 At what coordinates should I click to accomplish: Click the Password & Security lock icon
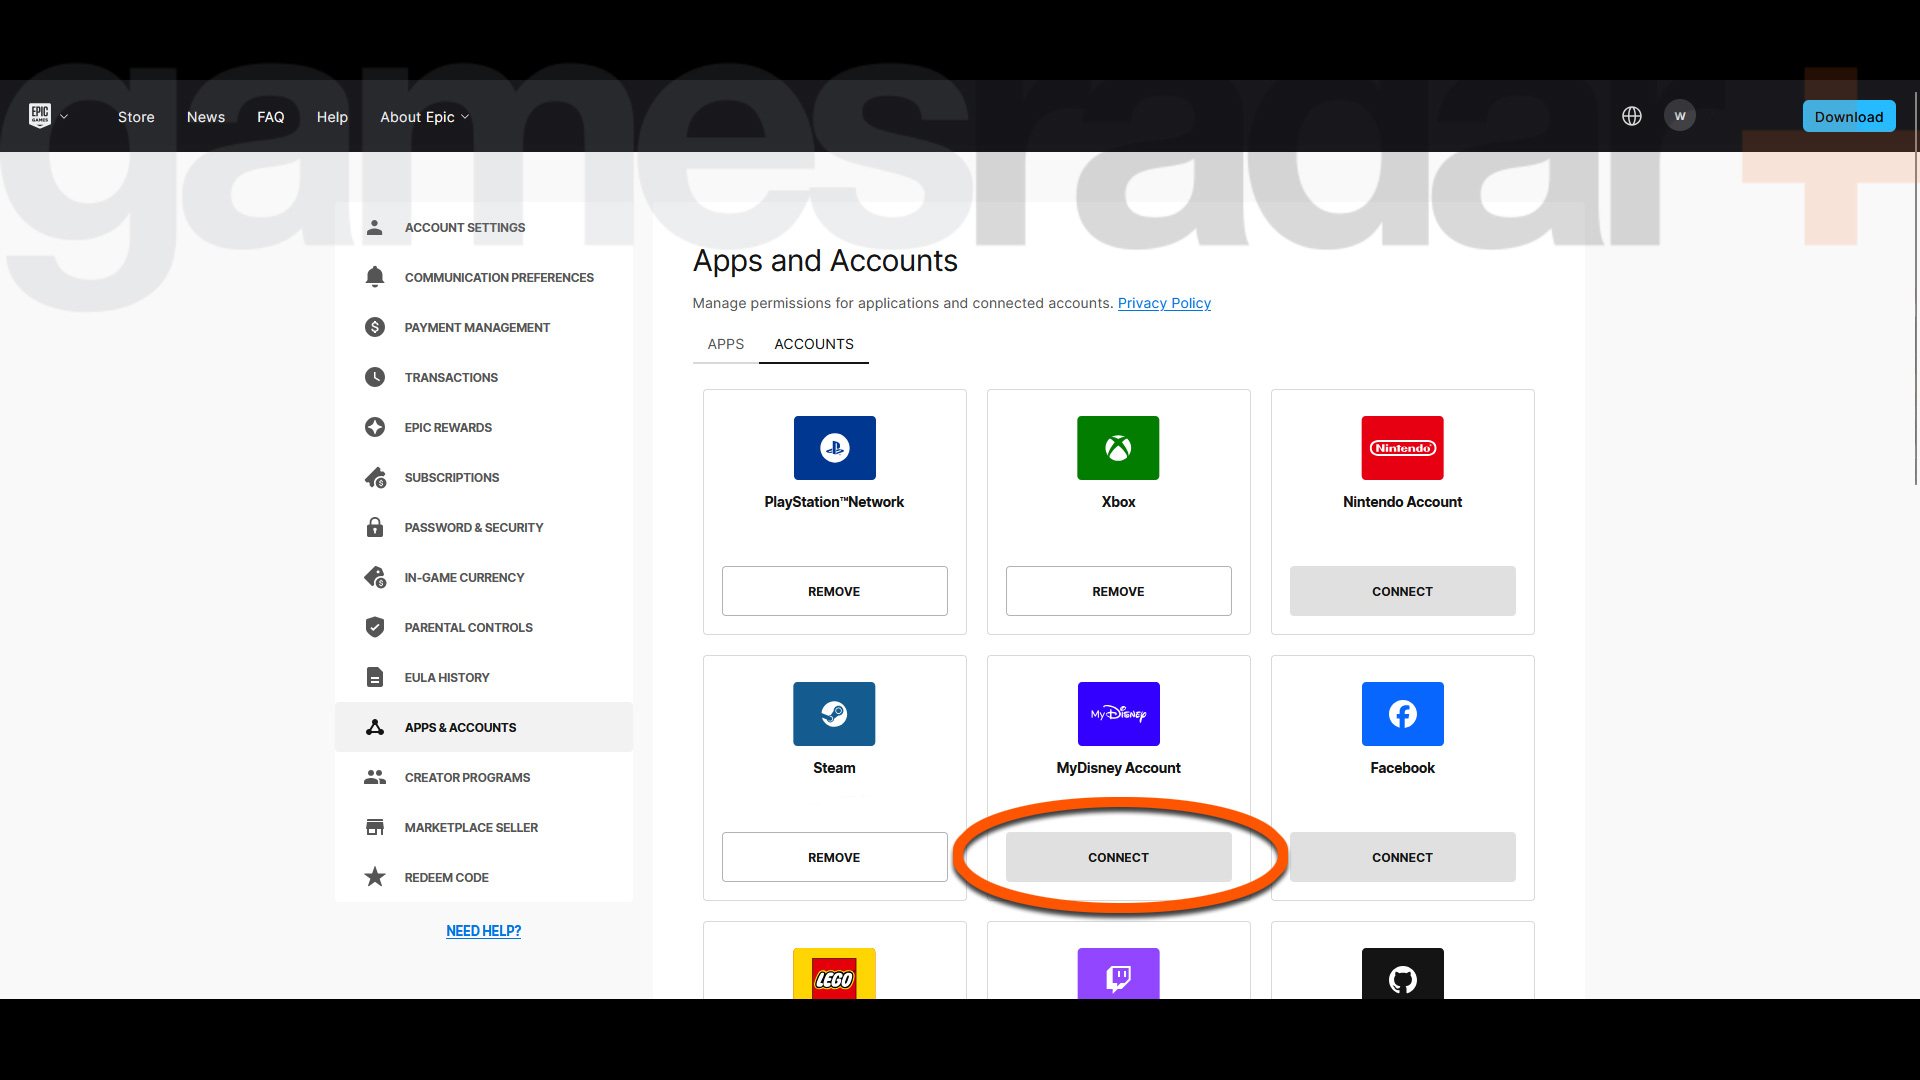(375, 527)
